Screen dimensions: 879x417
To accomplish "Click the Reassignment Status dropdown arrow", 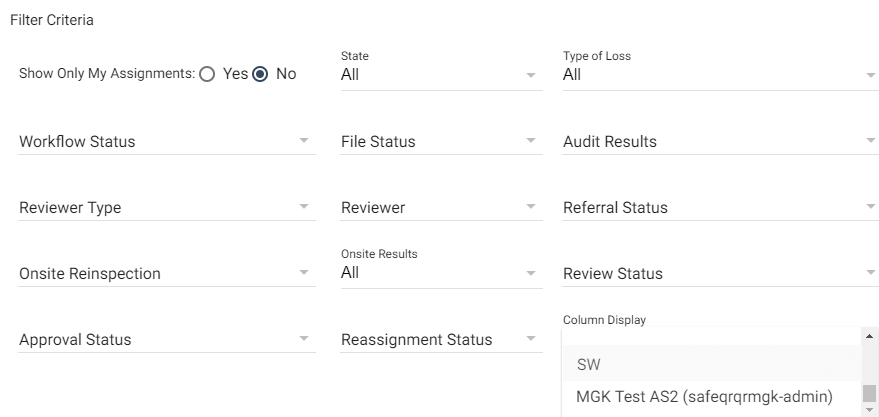I will pos(532,340).
